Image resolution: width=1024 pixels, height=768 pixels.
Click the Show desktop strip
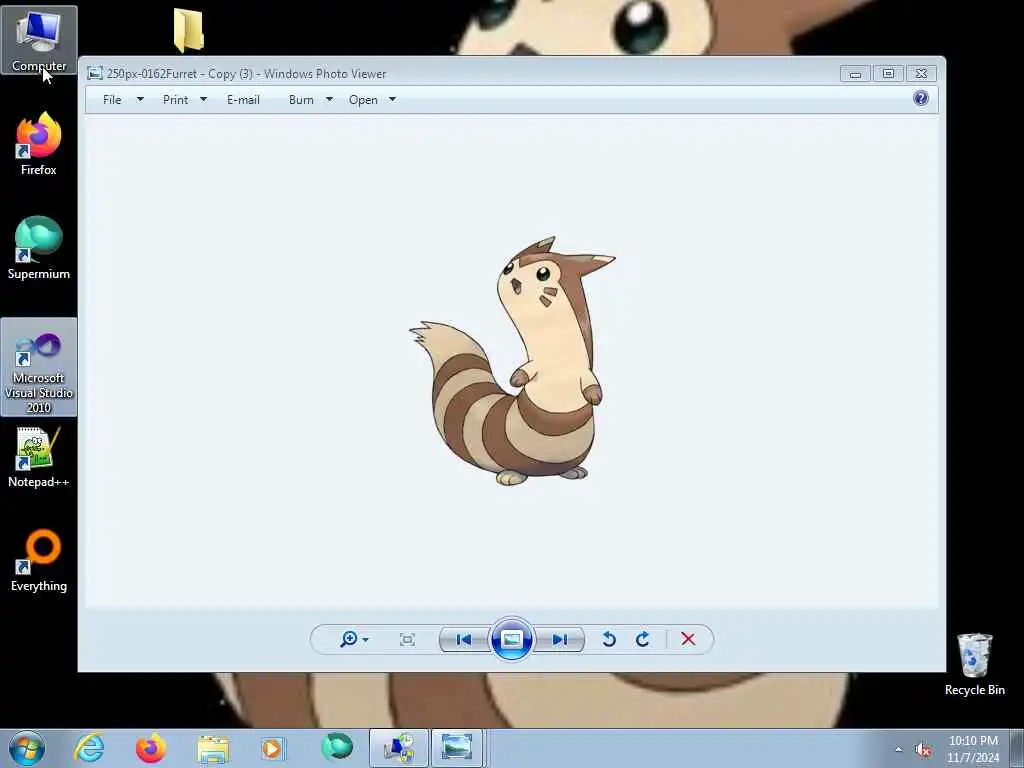(x=1017, y=748)
